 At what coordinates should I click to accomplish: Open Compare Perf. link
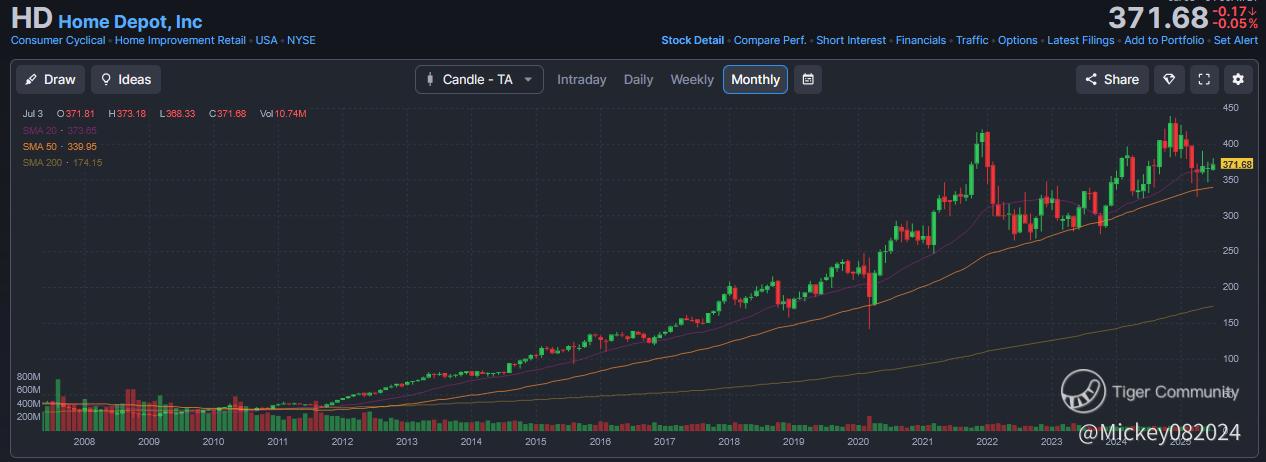[770, 41]
